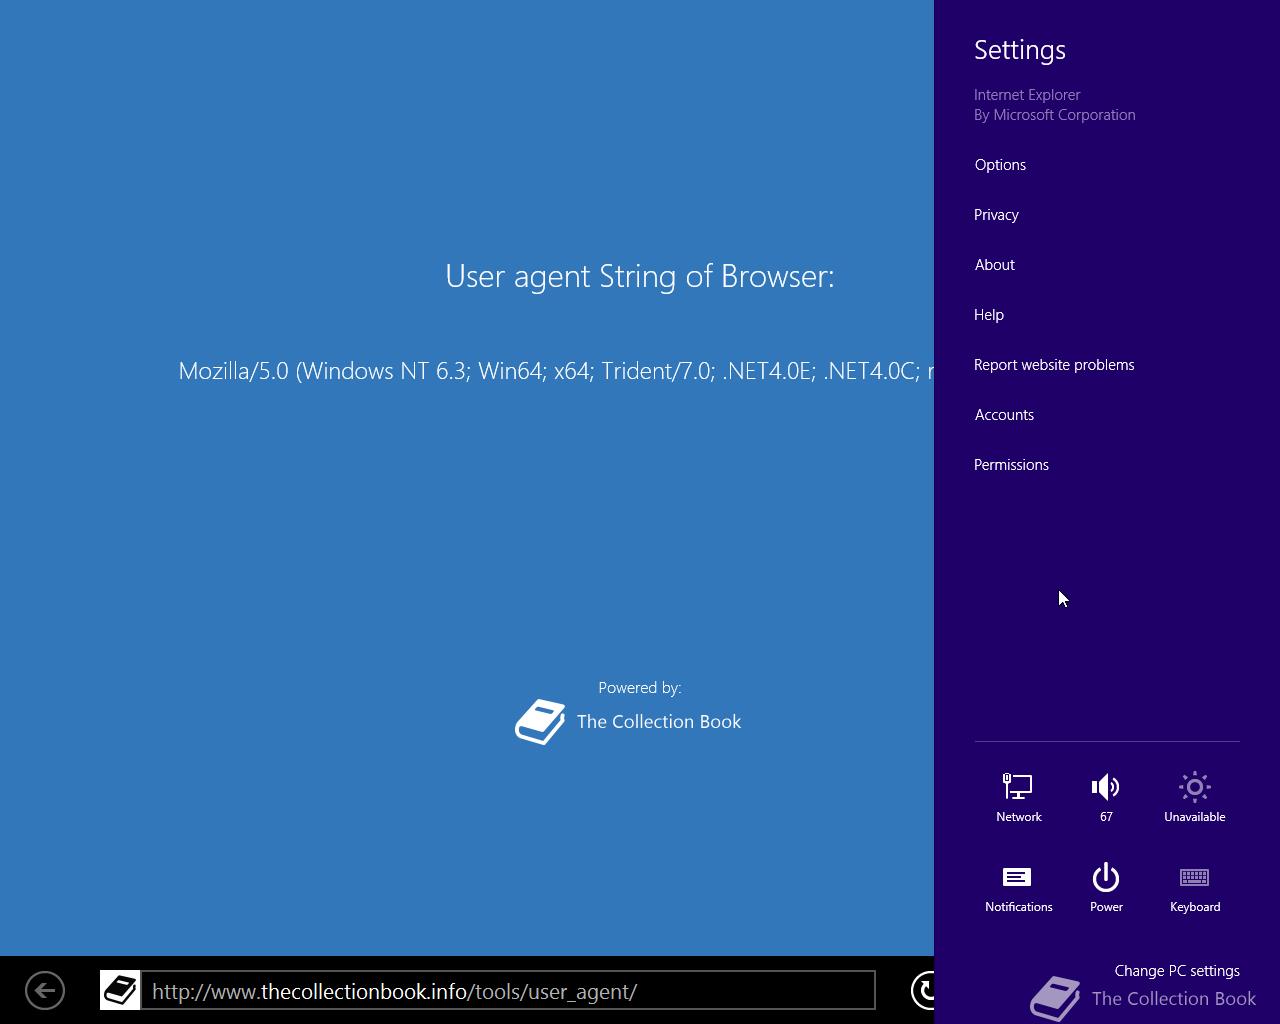Viewport: 1280px width, 1024px height.
Task: Click 'By Microsoft Corporation' text
Action: tap(1055, 115)
